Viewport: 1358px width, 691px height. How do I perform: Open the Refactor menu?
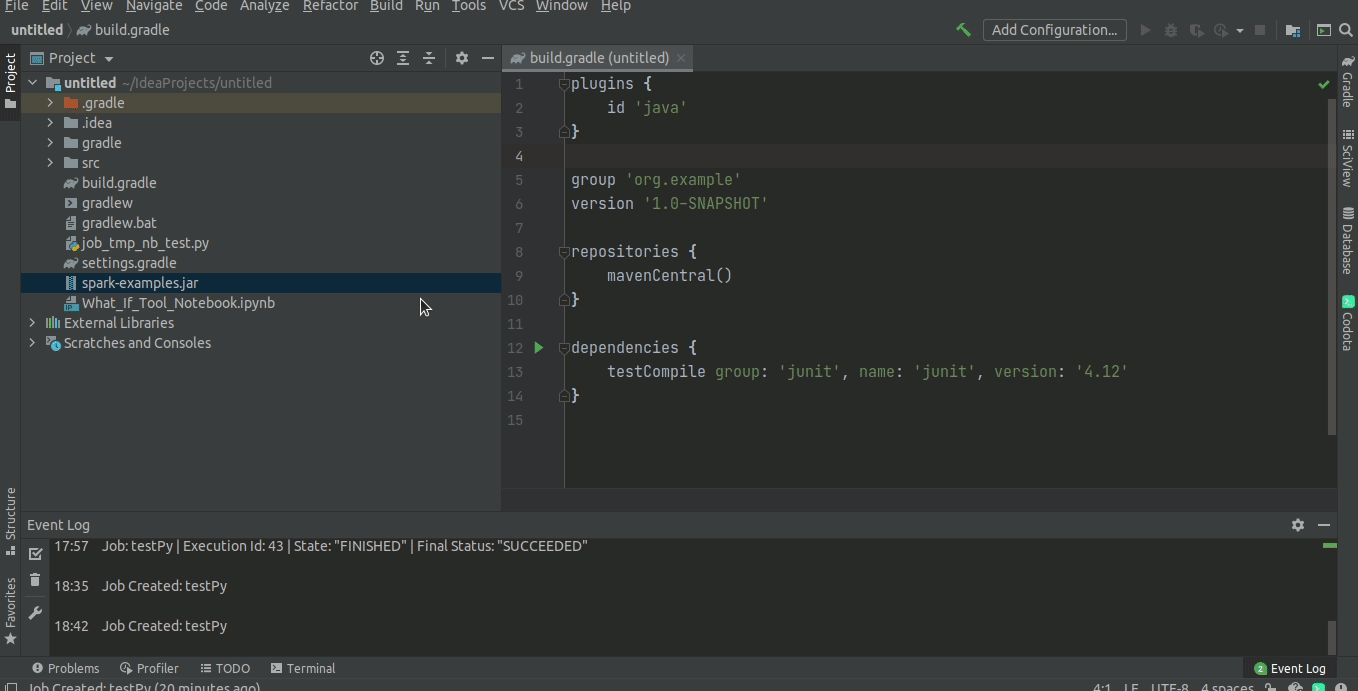click(330, 6)
